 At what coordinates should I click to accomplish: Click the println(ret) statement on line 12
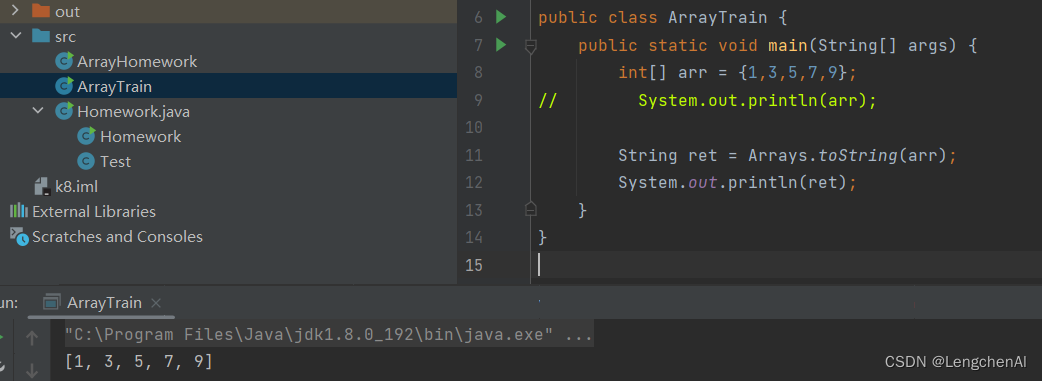(738, 182)
